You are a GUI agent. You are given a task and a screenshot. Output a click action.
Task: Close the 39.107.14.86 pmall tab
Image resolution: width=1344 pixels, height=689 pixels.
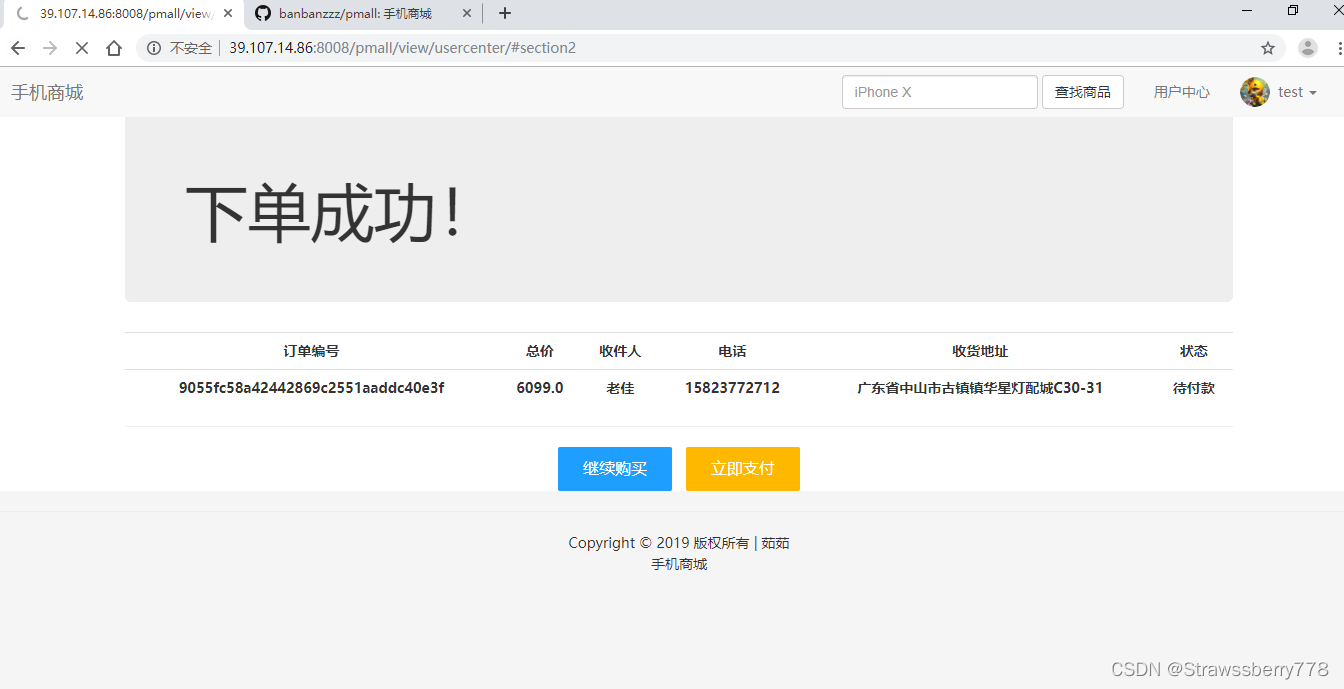228,13
